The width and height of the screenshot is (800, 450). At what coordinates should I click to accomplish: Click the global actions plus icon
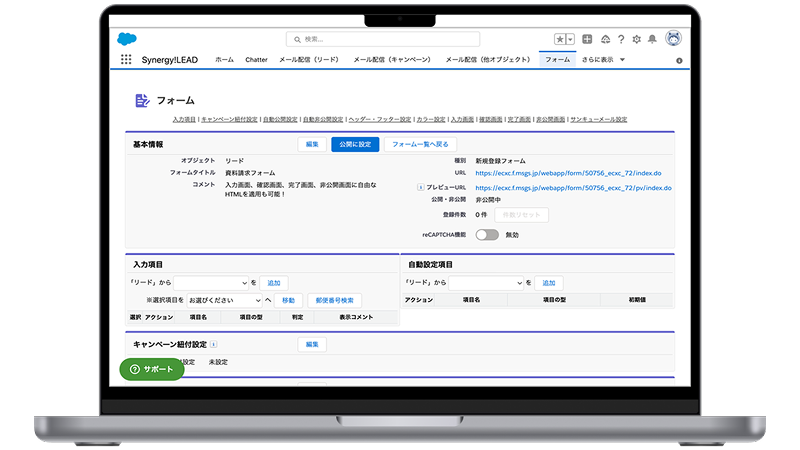click(587, 39)
